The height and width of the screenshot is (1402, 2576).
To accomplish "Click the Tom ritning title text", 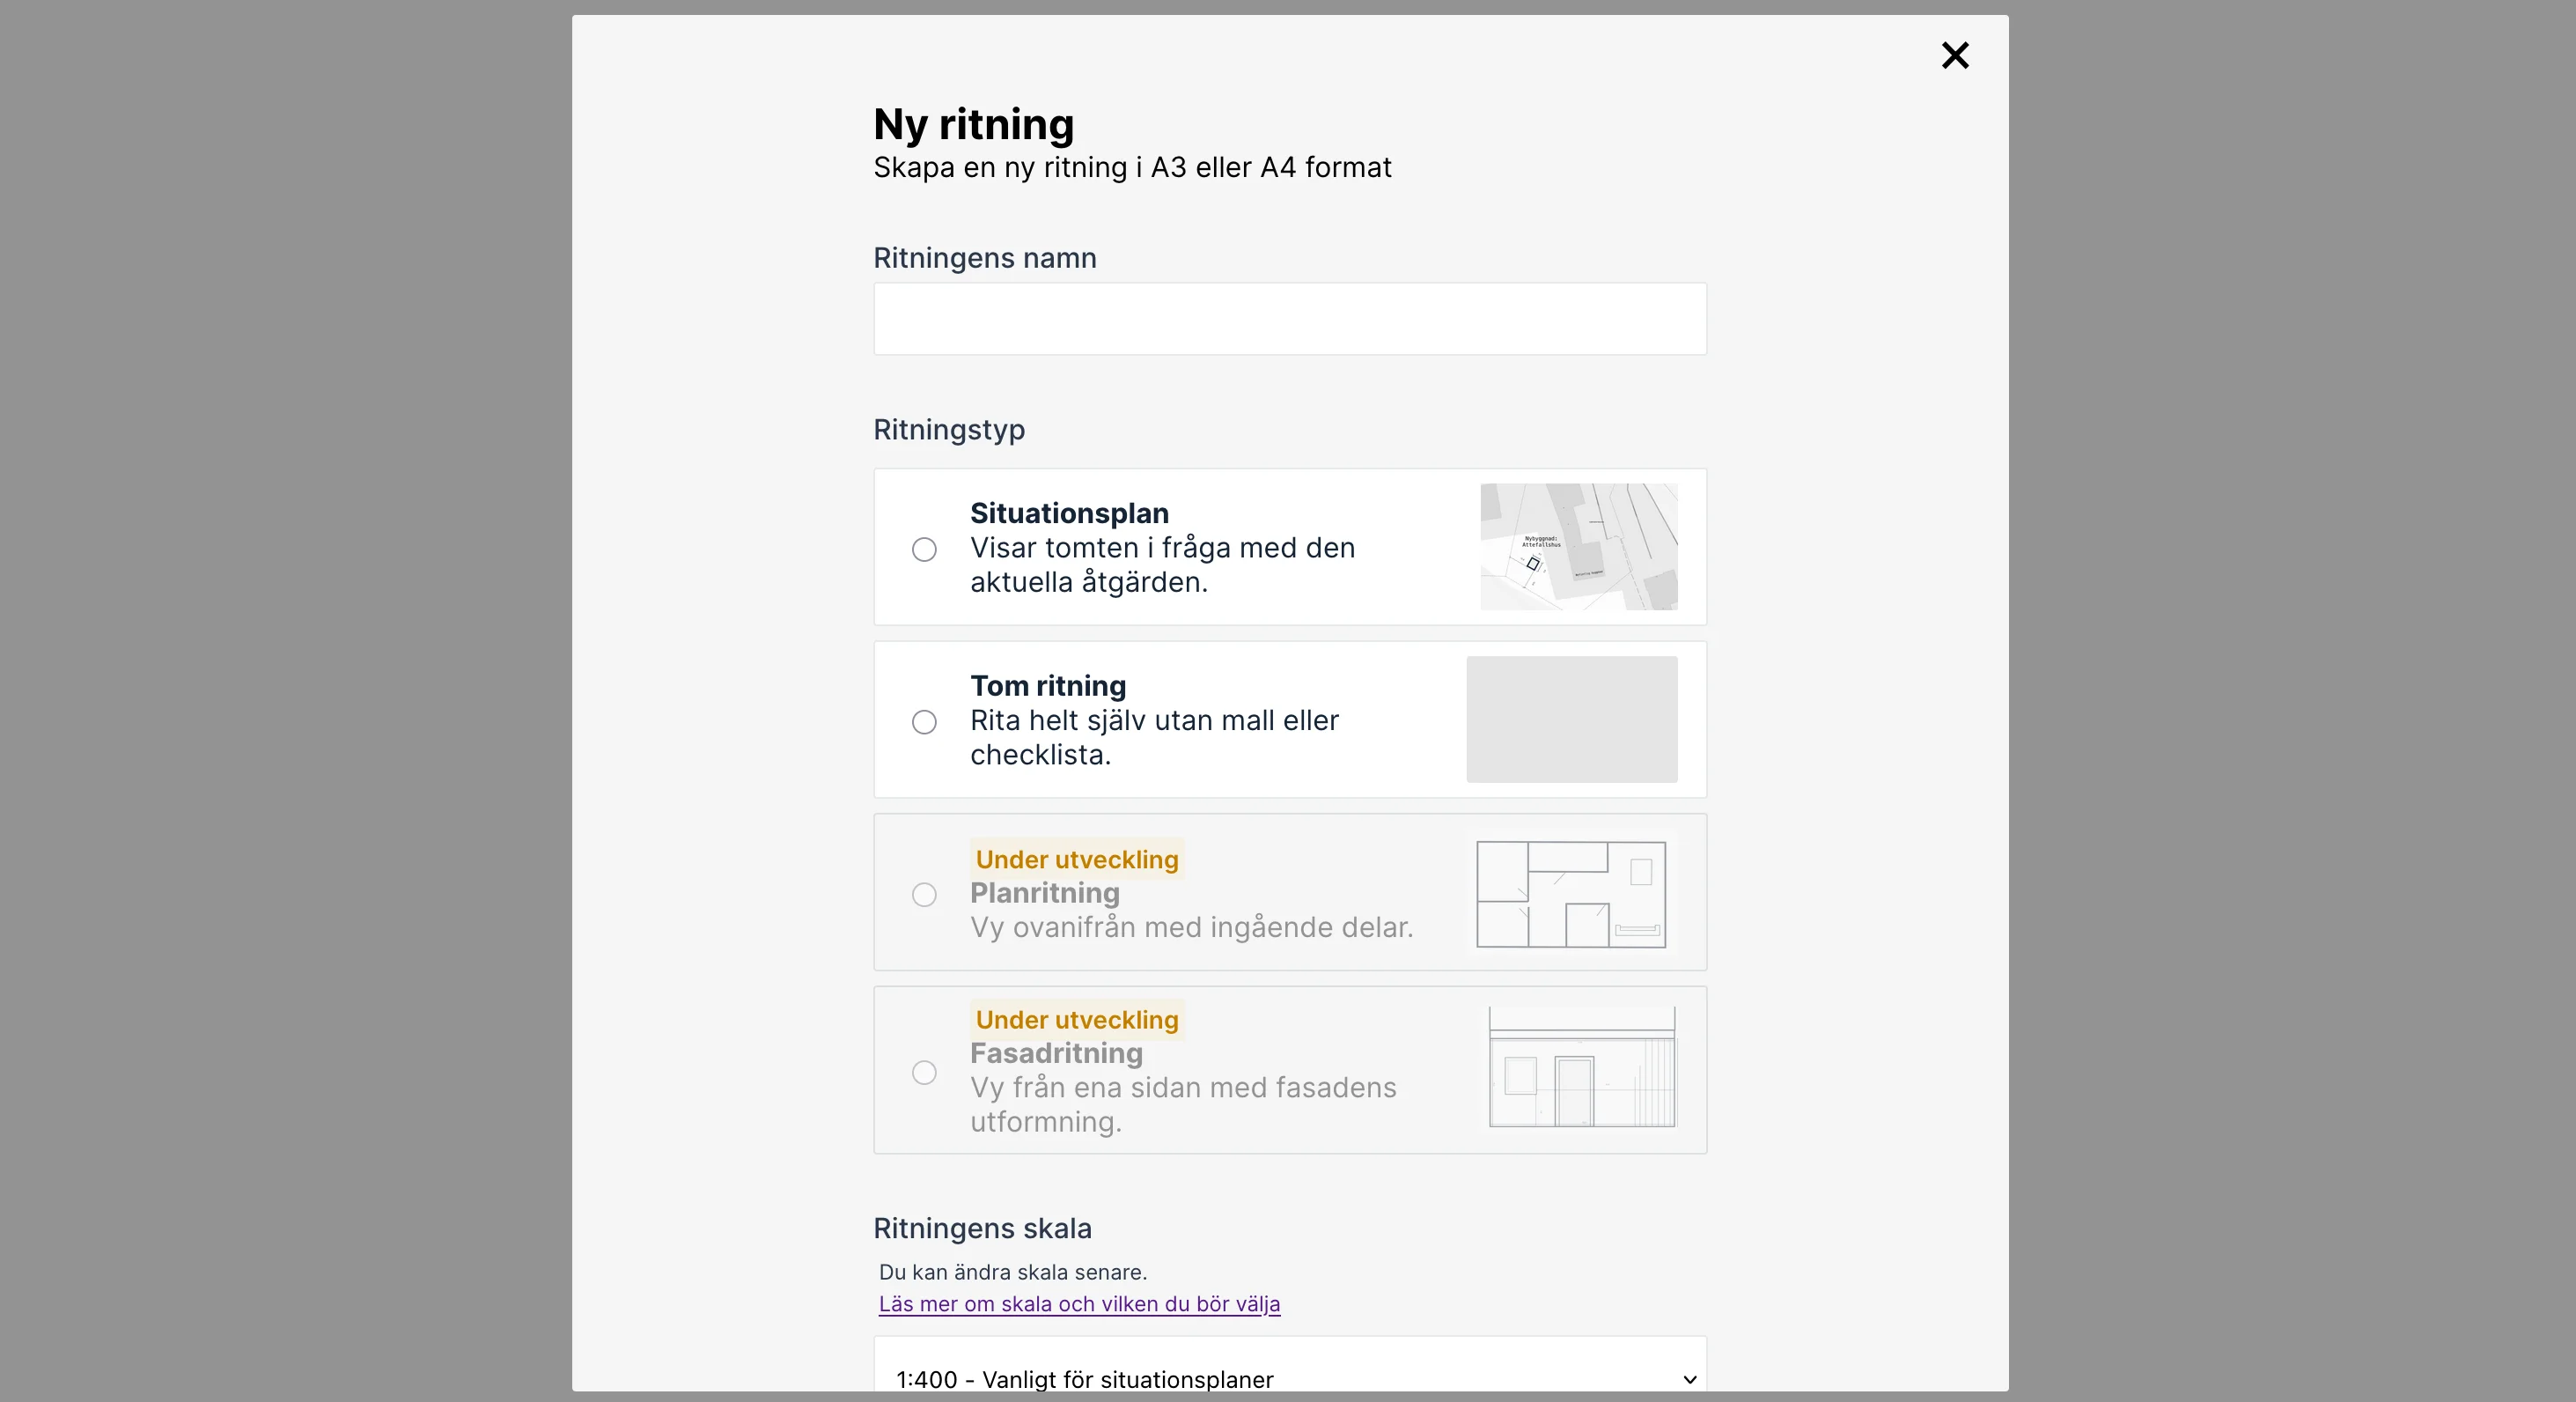I will 1048,686.
